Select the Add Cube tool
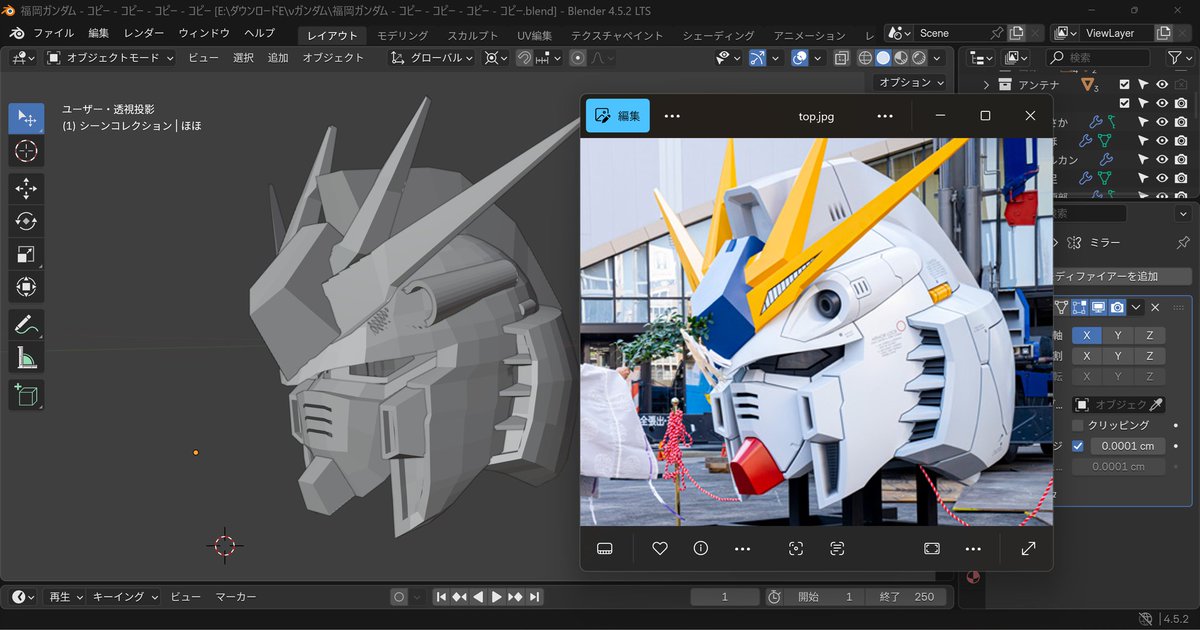Screen dimensions: 1200x630 [x=26, y=394]
